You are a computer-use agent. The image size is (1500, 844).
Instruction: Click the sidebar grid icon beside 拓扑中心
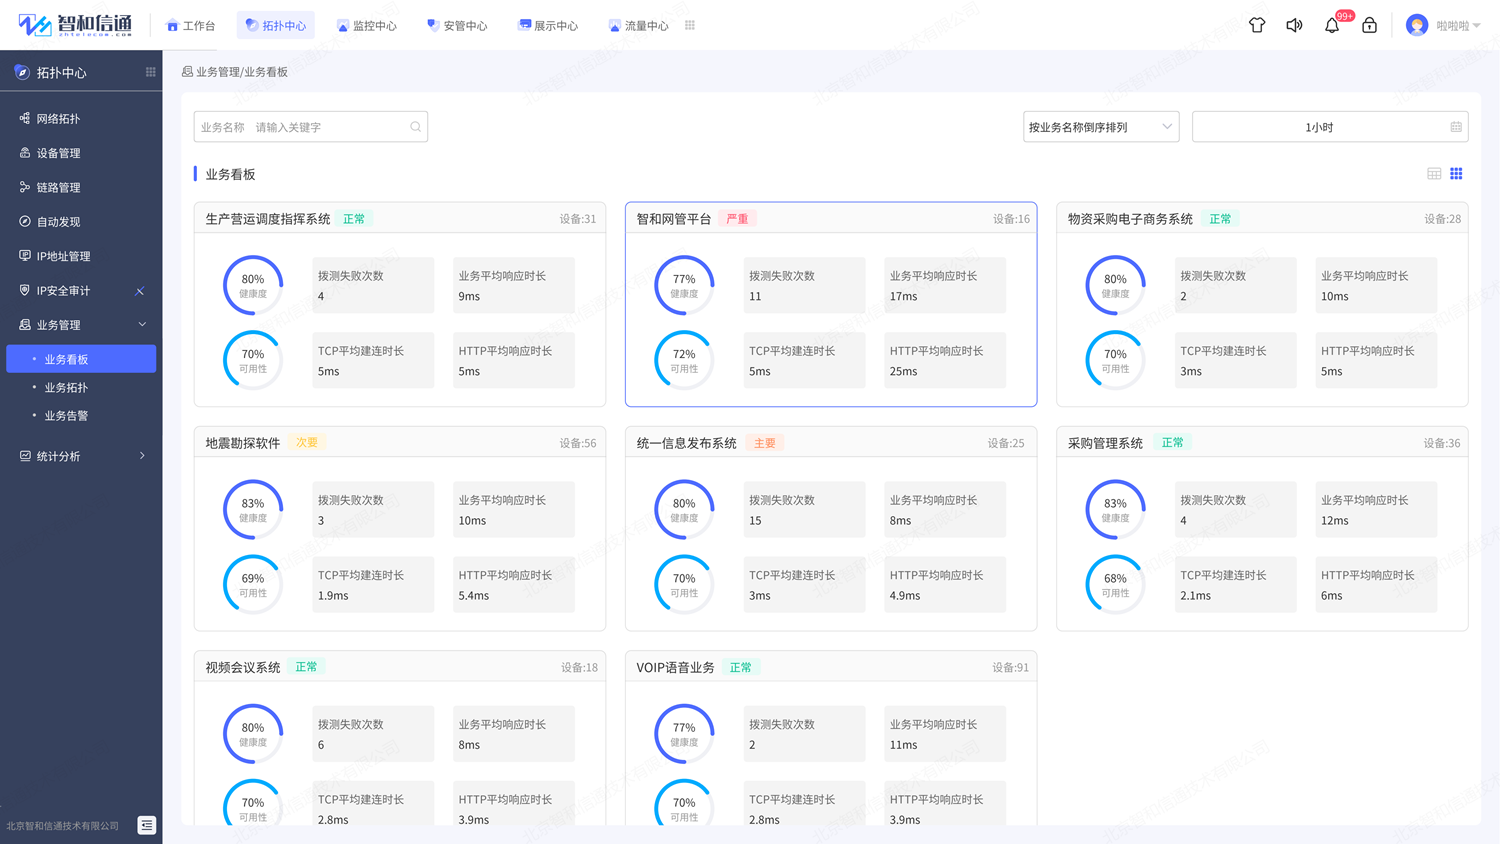coord(151,72)
